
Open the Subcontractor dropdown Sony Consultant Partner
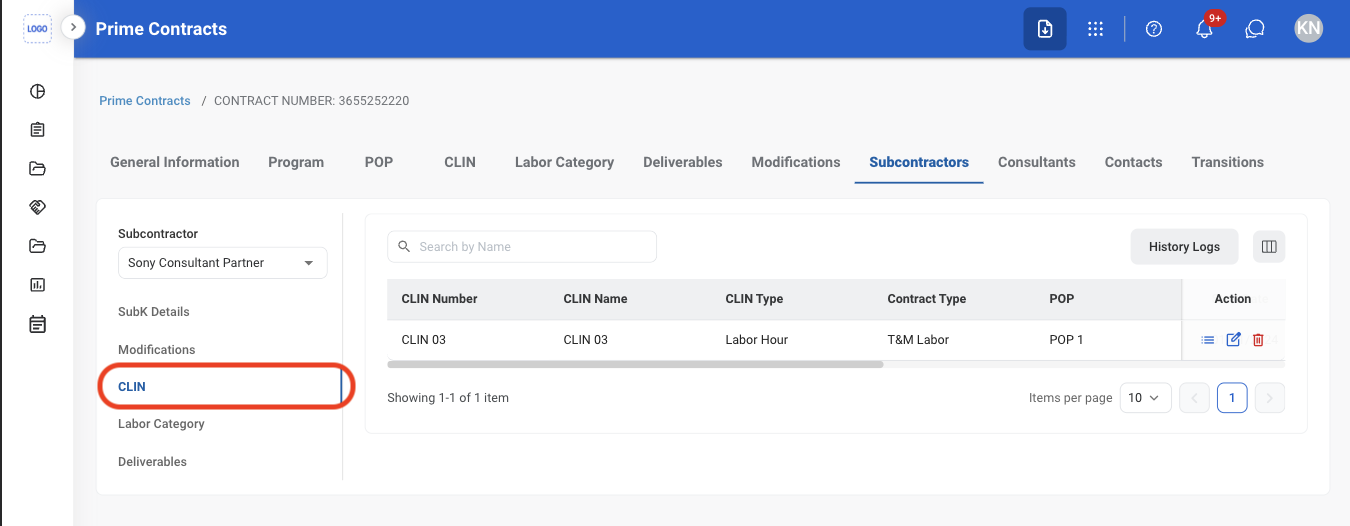222,263
